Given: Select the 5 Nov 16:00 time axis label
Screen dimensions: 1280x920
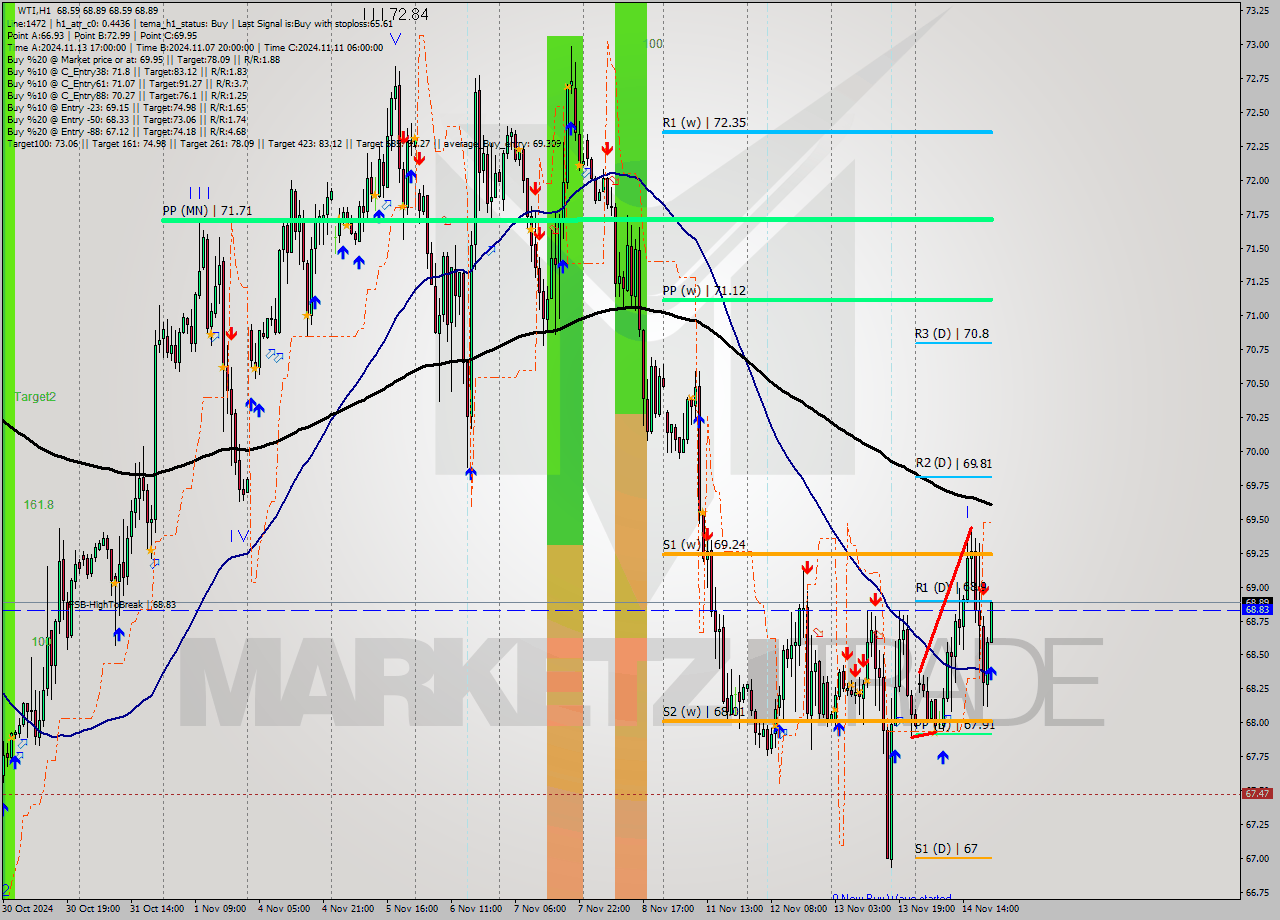Looking at the screenshot, I should click(411, 908).
